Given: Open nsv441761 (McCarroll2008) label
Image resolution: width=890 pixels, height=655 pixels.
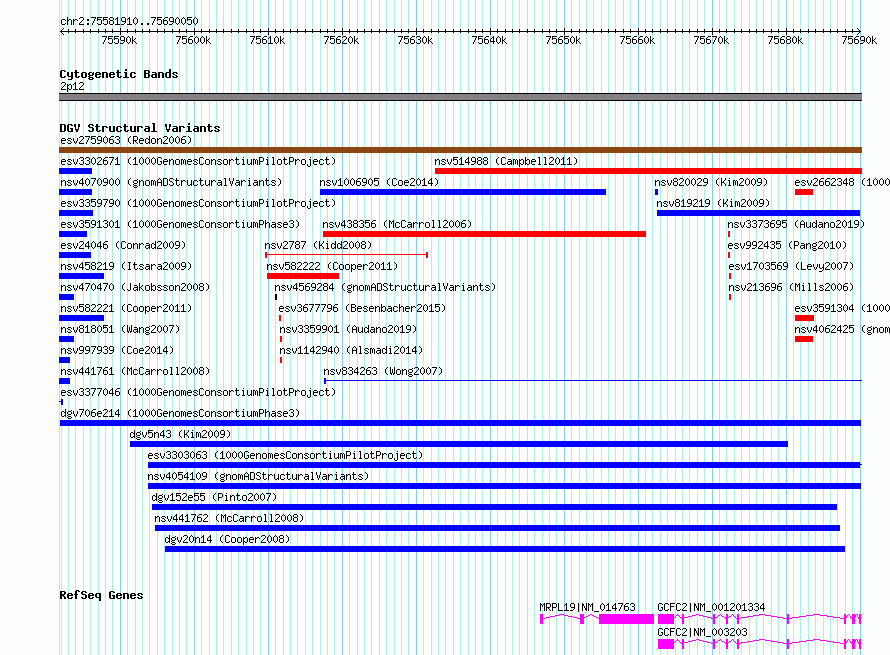Looking at the screenshot, I should tap(135, 371).
